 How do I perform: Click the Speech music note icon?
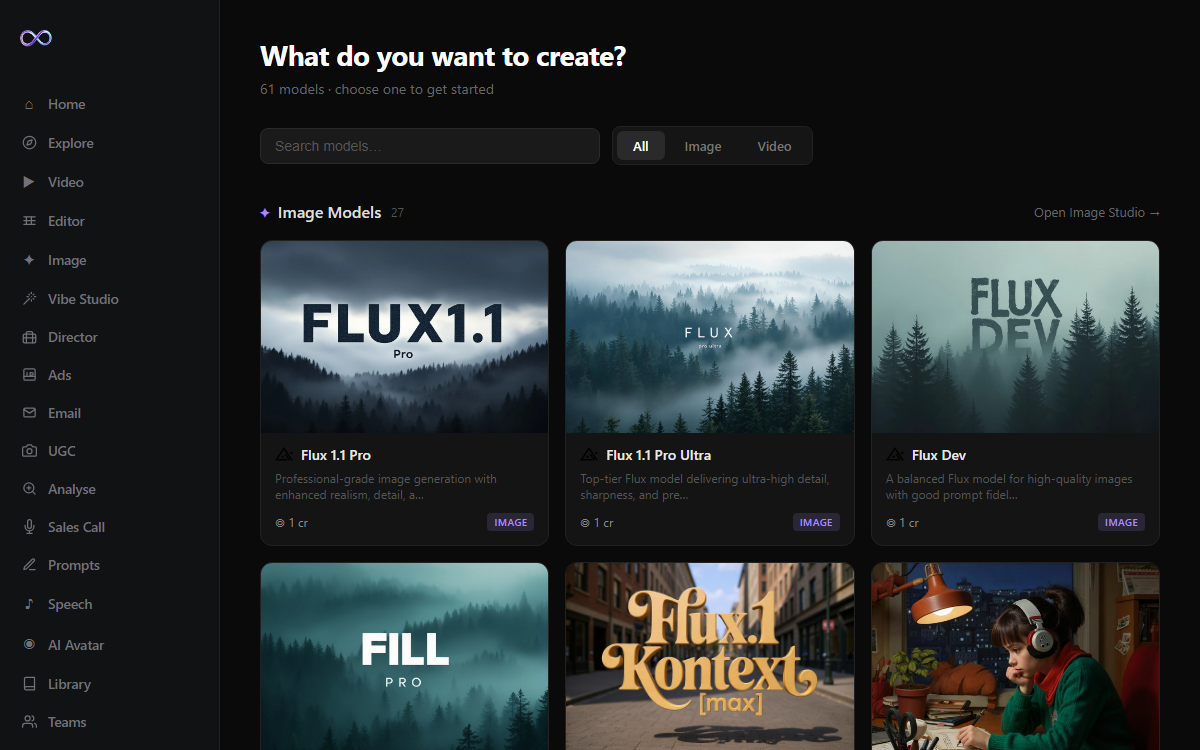(x=29, y=604)
